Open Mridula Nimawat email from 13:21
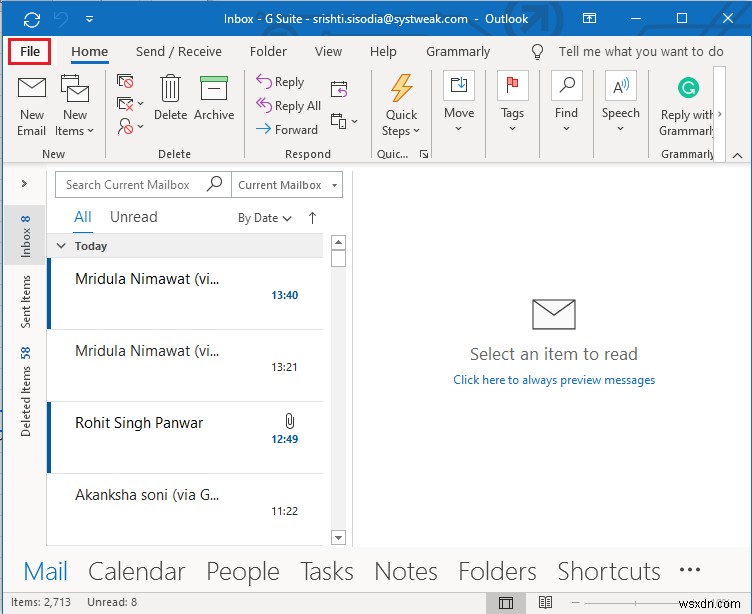The width and height of the screenshot is (752, 614). [x=187, y=366]
